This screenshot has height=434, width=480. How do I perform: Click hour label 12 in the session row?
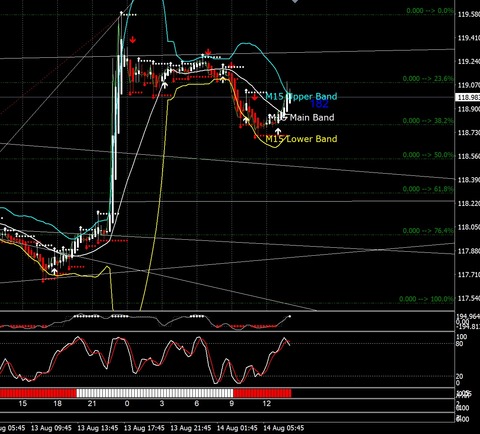pyautogui.click(x=266, y=404)
